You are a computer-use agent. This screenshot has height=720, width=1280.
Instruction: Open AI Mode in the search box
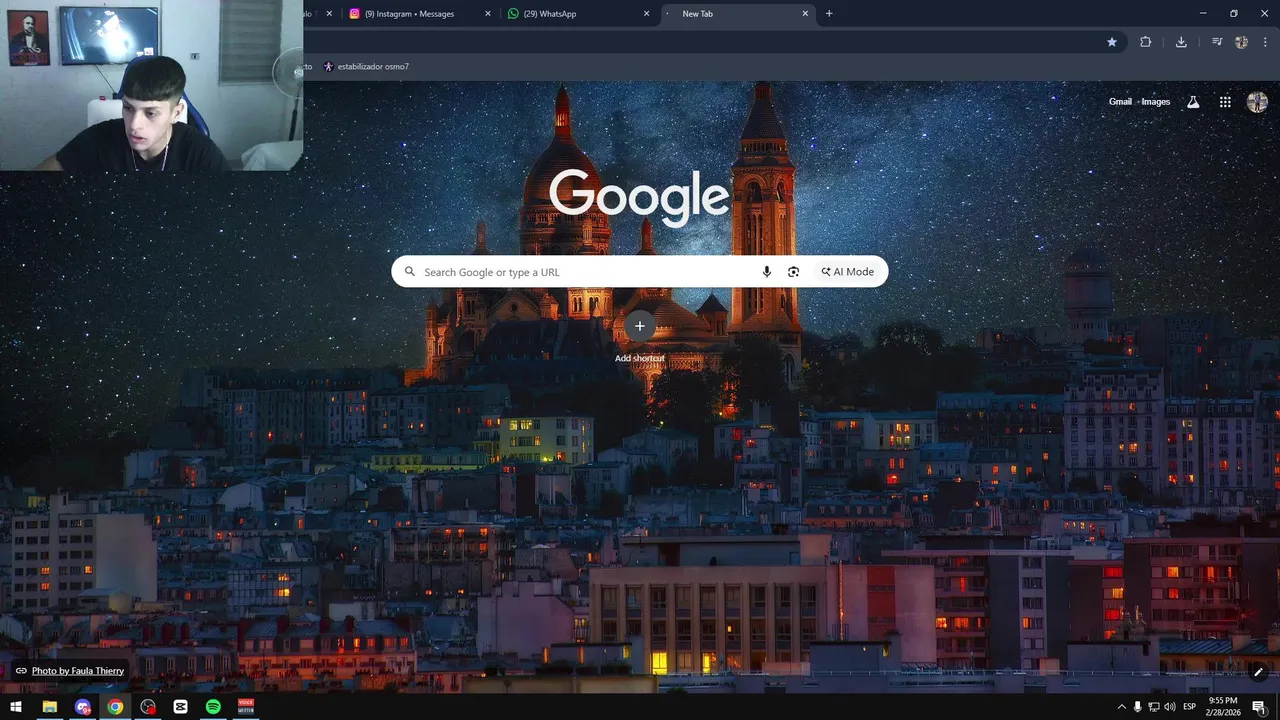coord(848,272)
